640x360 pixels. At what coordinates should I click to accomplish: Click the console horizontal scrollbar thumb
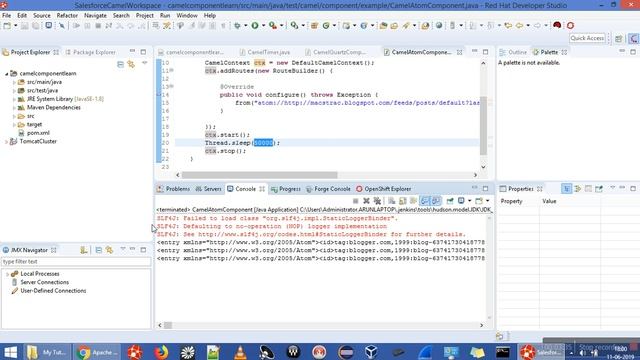168,325
